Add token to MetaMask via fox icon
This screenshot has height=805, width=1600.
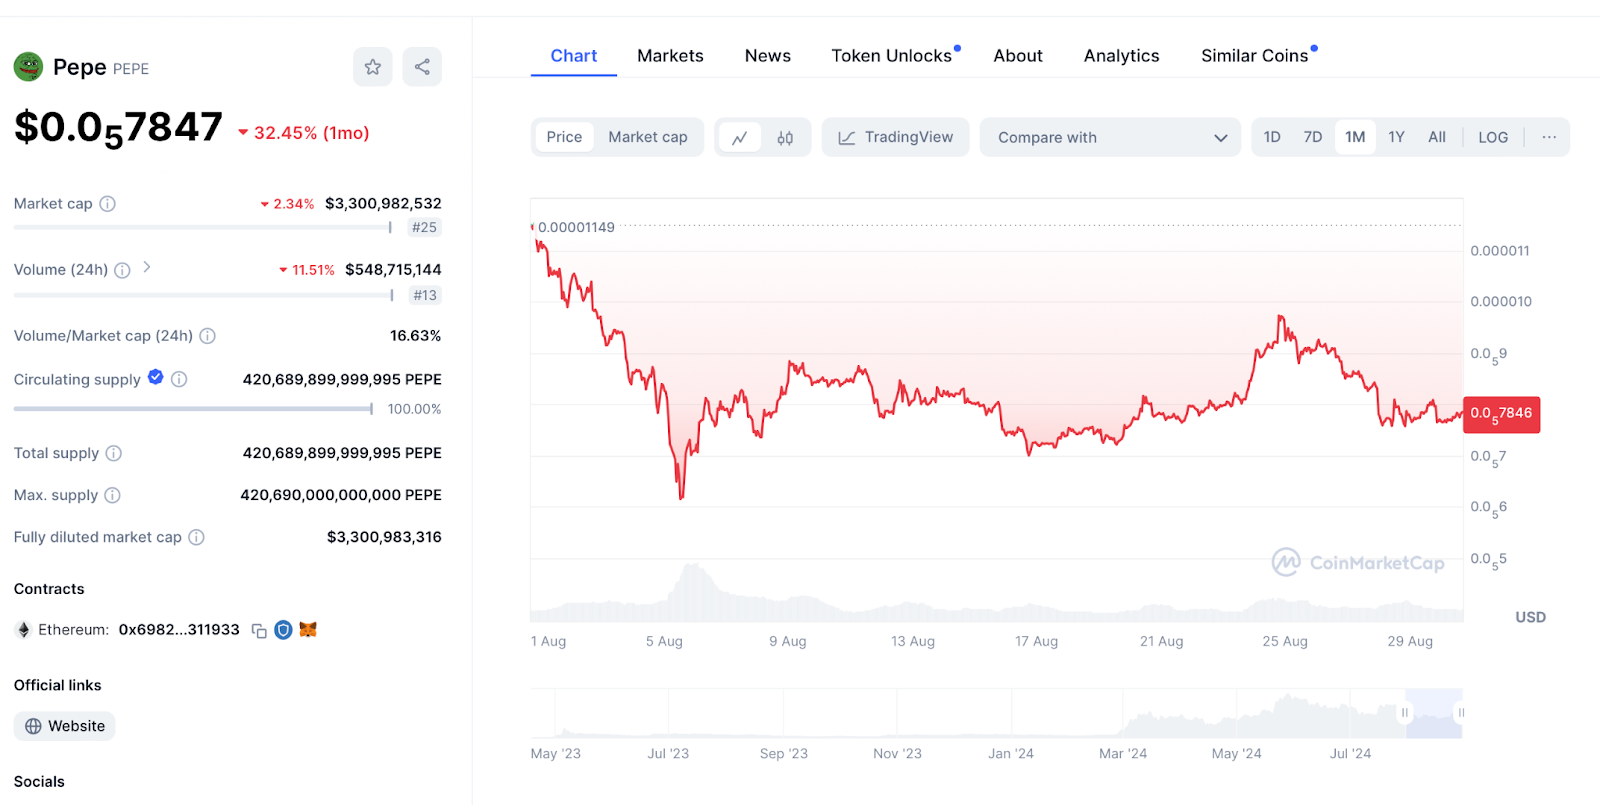point(308,629)
